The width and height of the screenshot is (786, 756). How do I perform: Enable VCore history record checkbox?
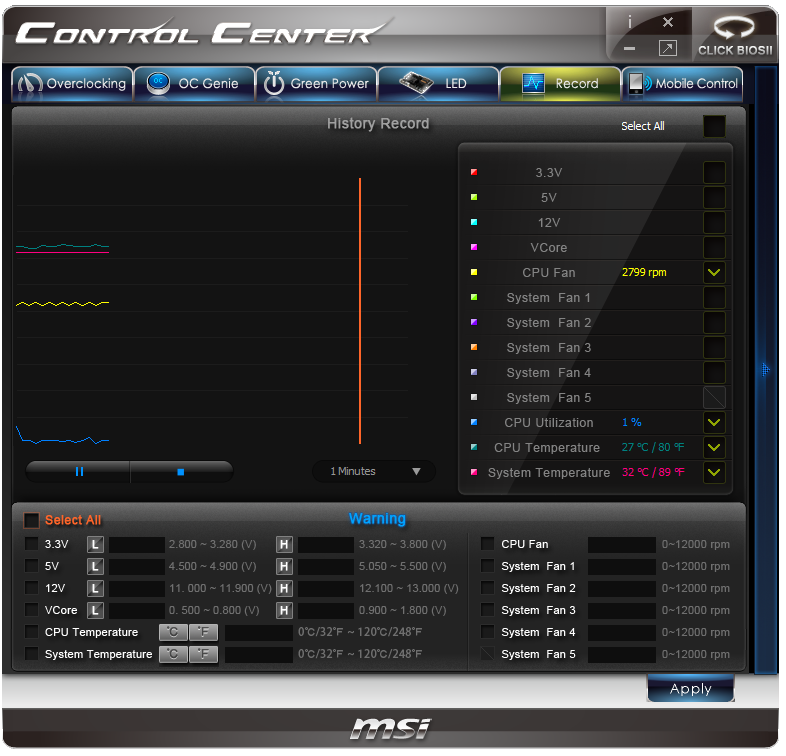coord(714,248)
